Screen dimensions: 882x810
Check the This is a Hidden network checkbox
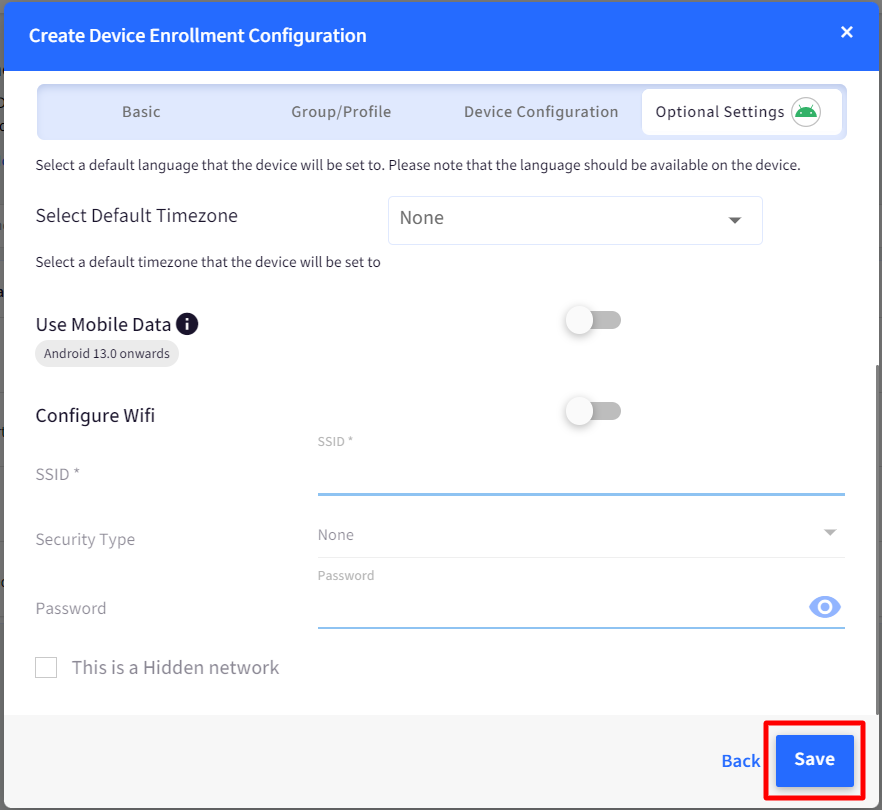[46, 667]
